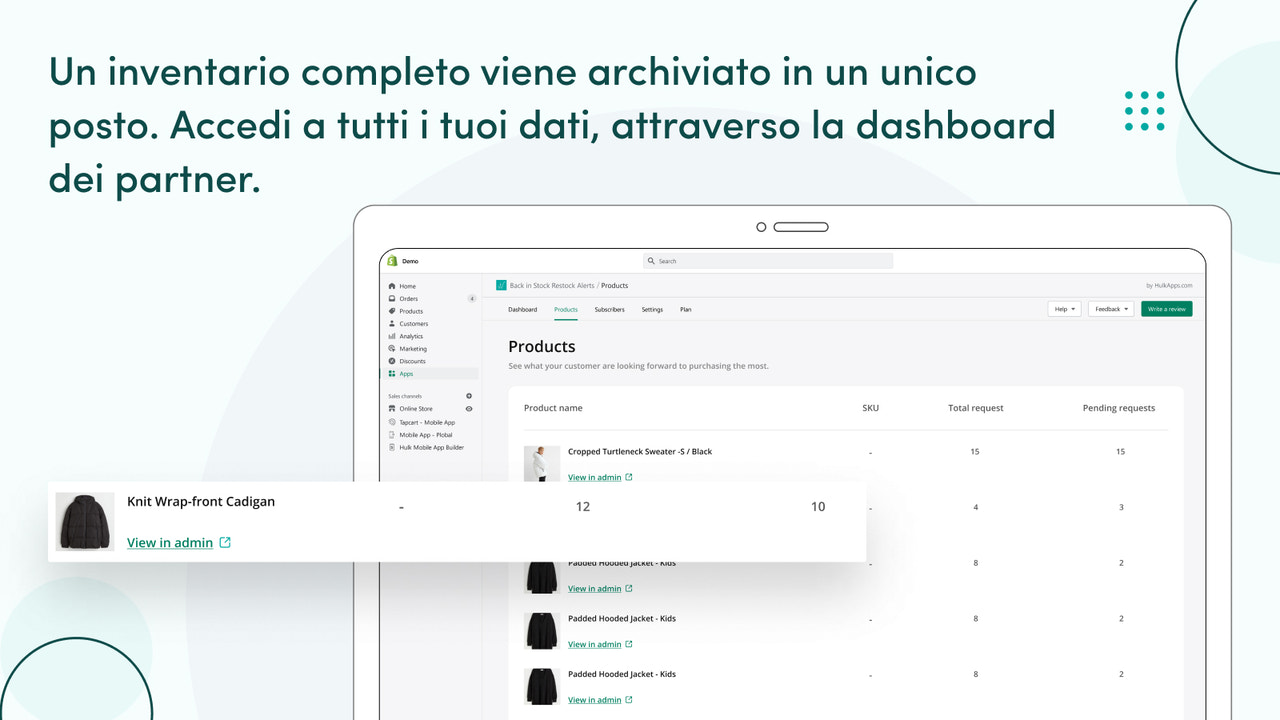Select the Products tab in the app
This screenshot has width=1280, height=720.
(566, 310)
